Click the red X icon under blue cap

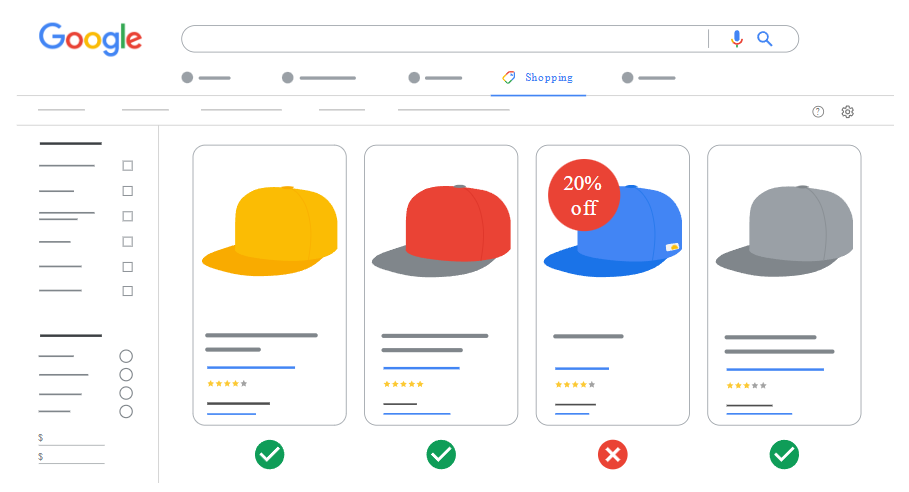coord(613,454)
